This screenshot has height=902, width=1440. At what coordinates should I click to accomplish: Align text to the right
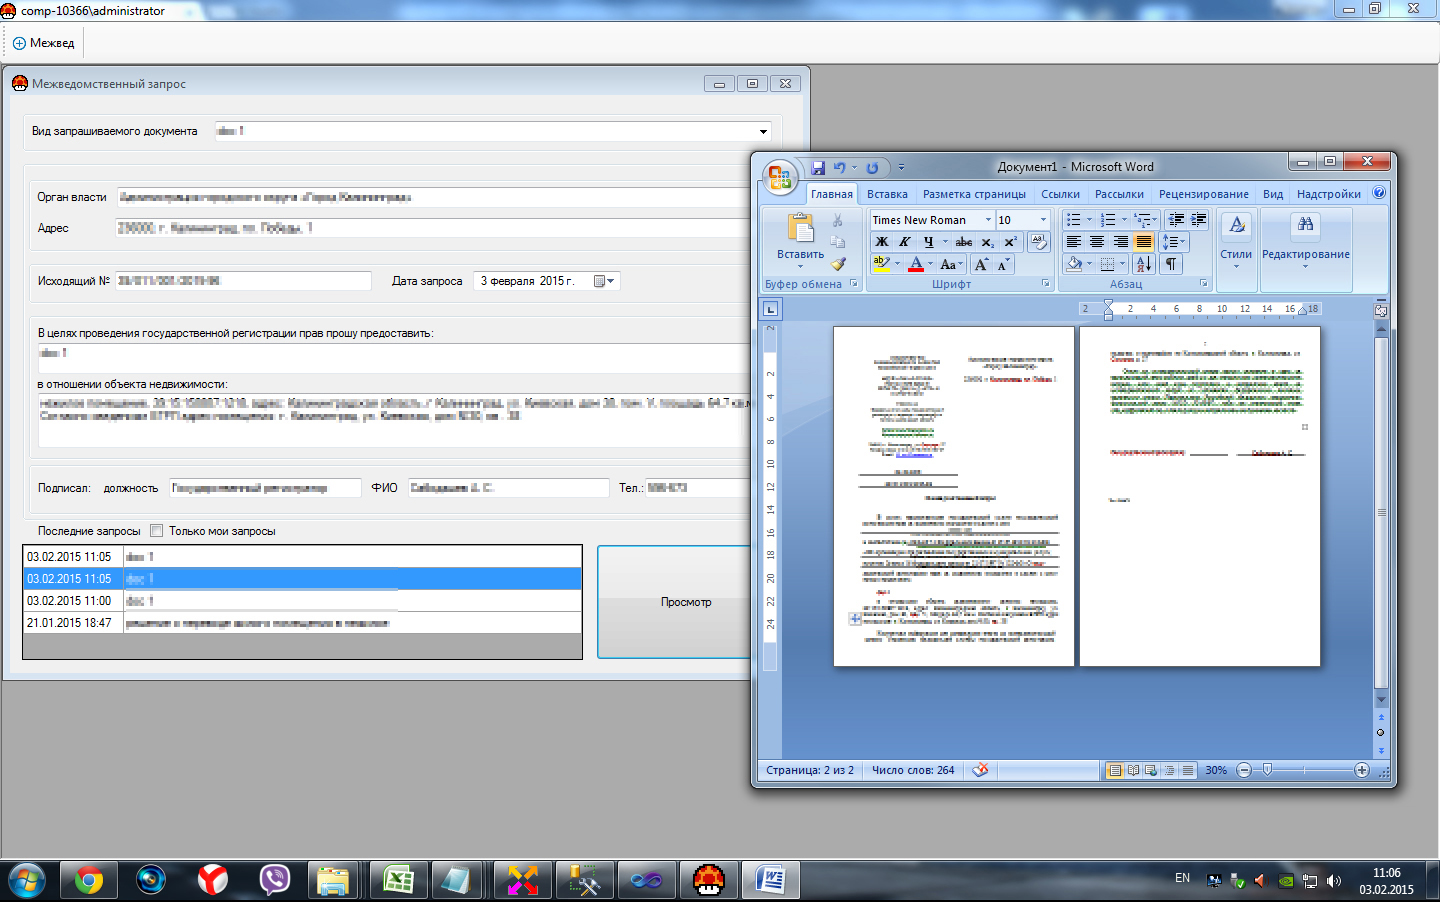coord(1120,242)
